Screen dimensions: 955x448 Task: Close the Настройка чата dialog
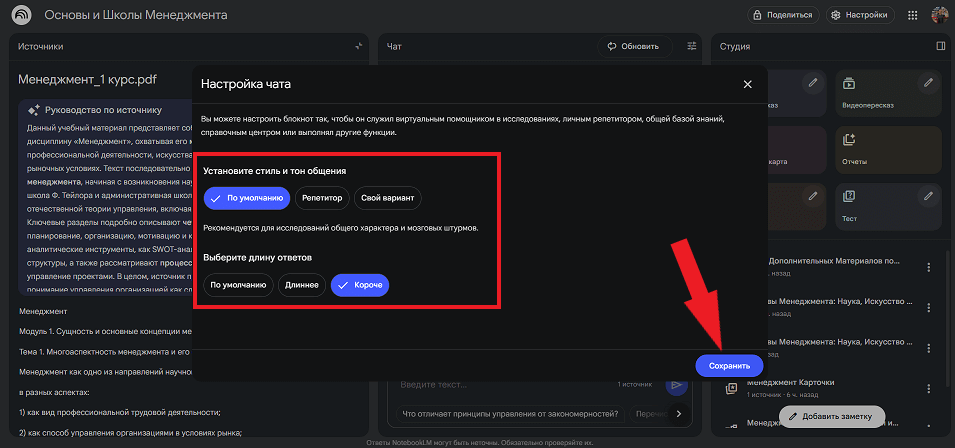click(x=748, y=84)
